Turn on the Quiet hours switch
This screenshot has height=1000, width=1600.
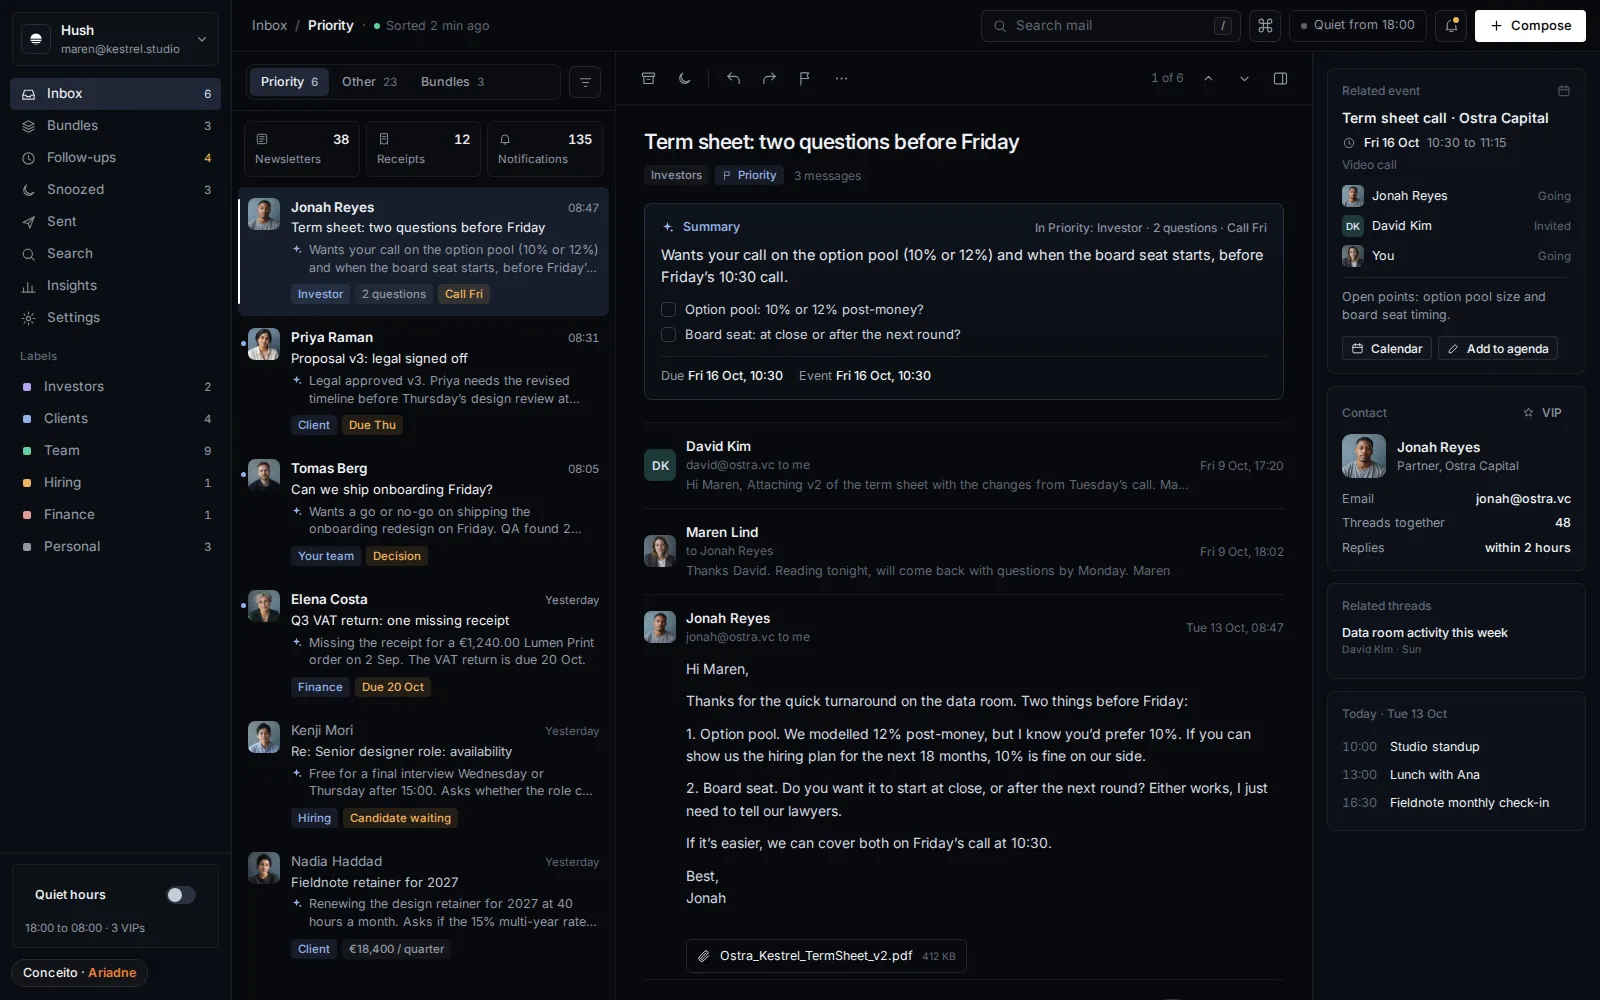coord(181,895)
